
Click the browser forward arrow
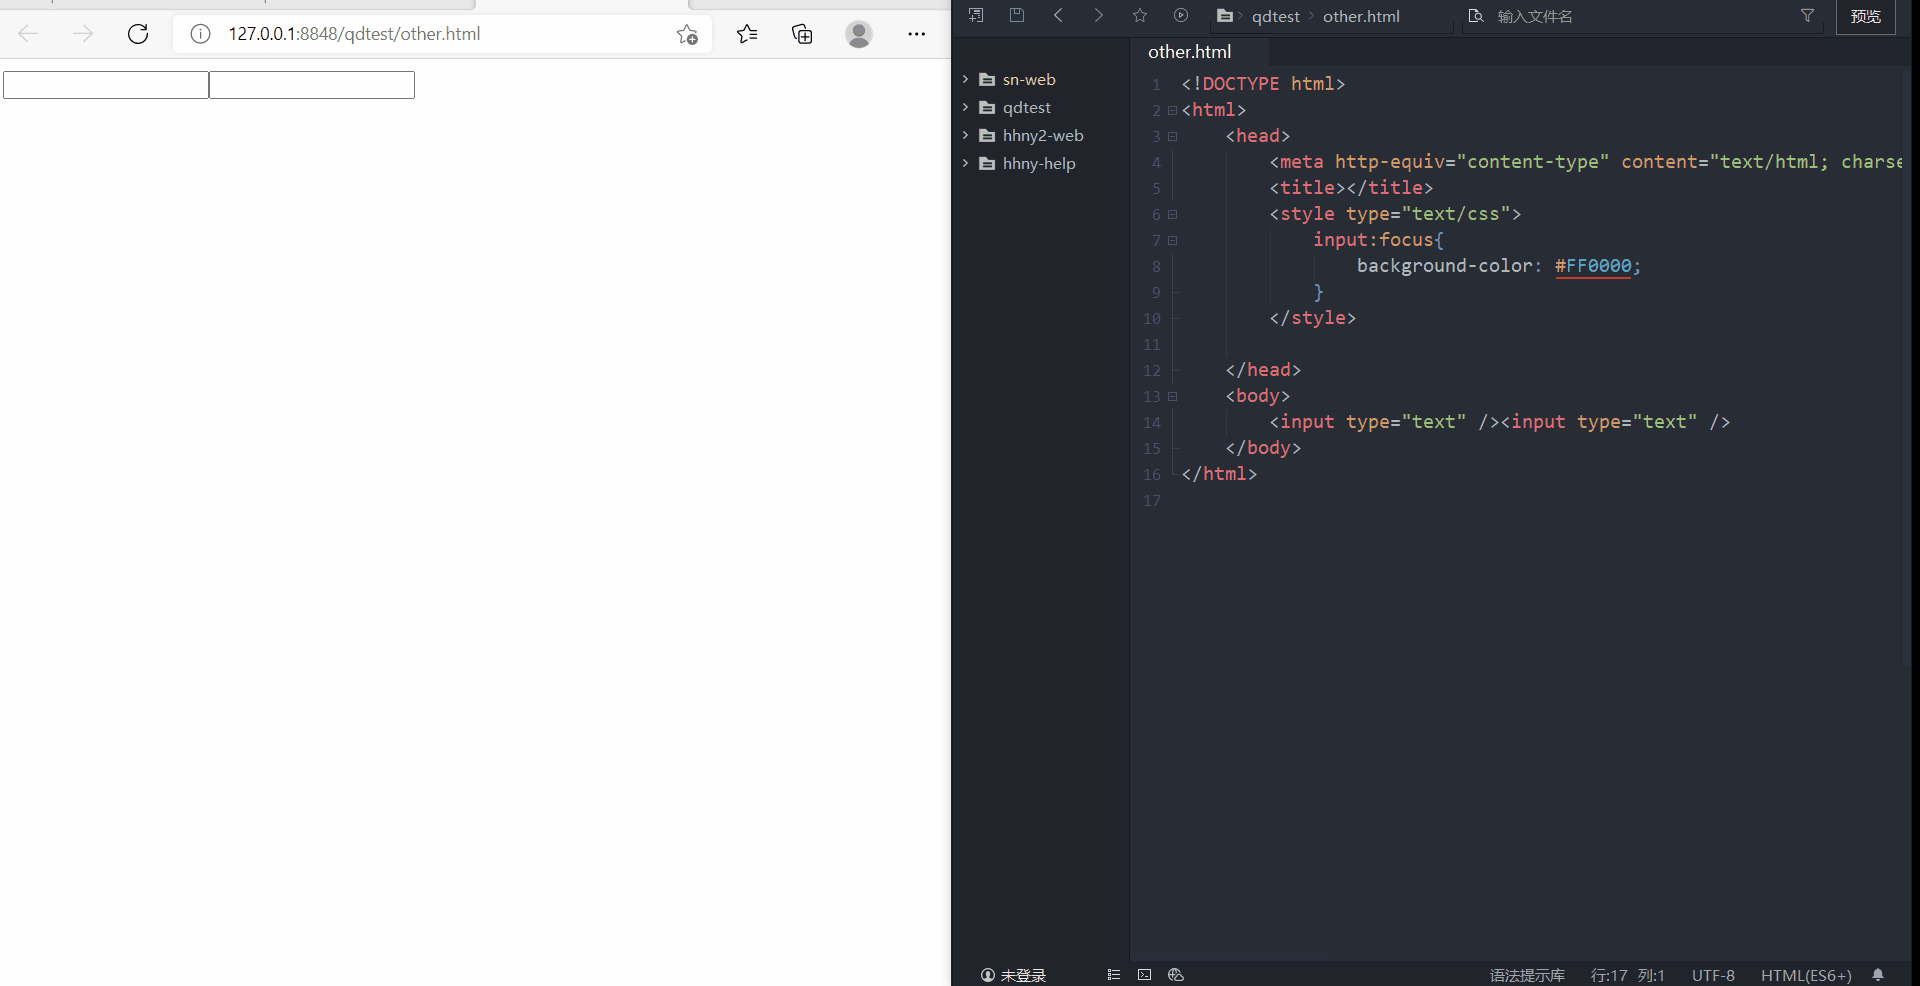tap(83, 34)
